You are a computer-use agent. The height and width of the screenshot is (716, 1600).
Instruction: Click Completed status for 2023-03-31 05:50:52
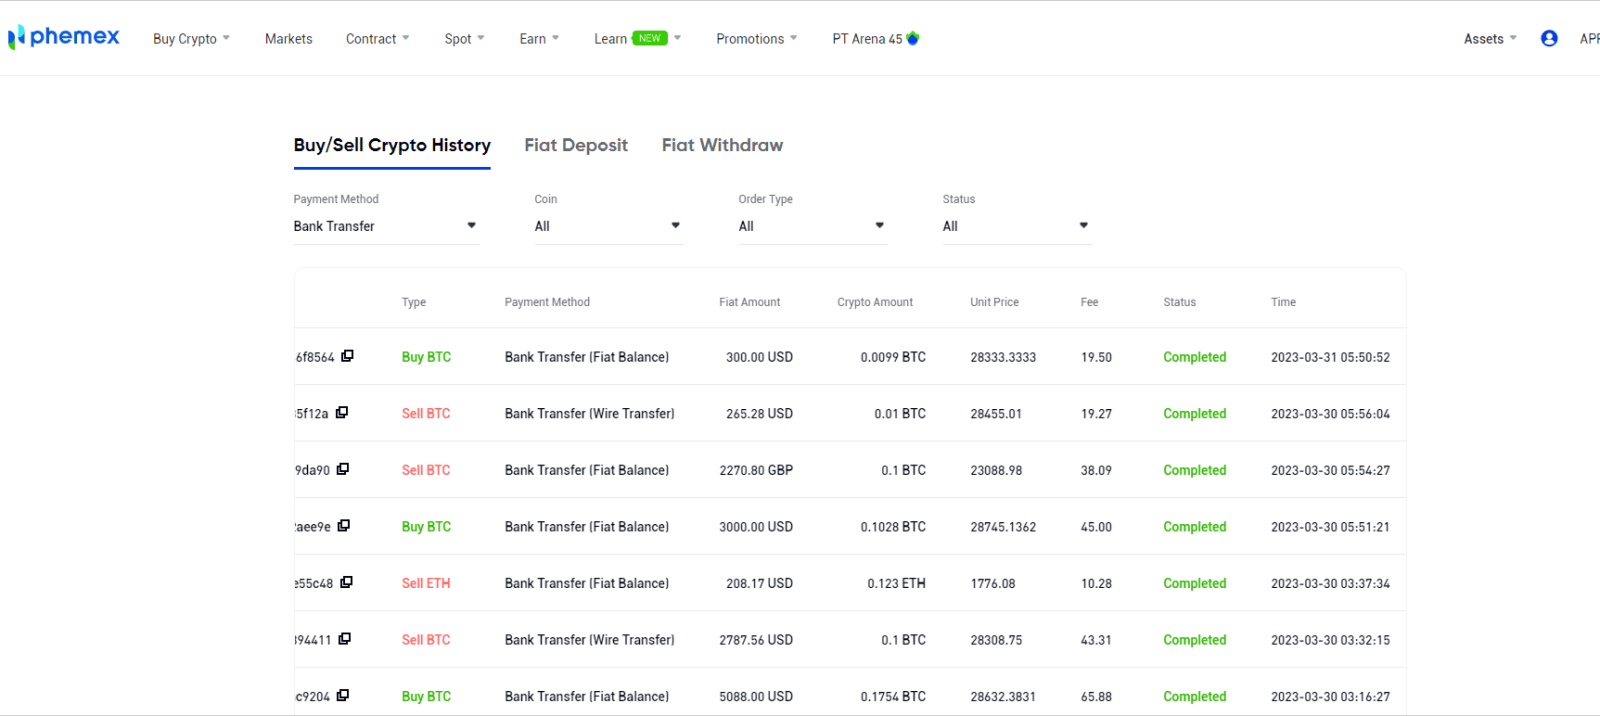[1194, 357]
